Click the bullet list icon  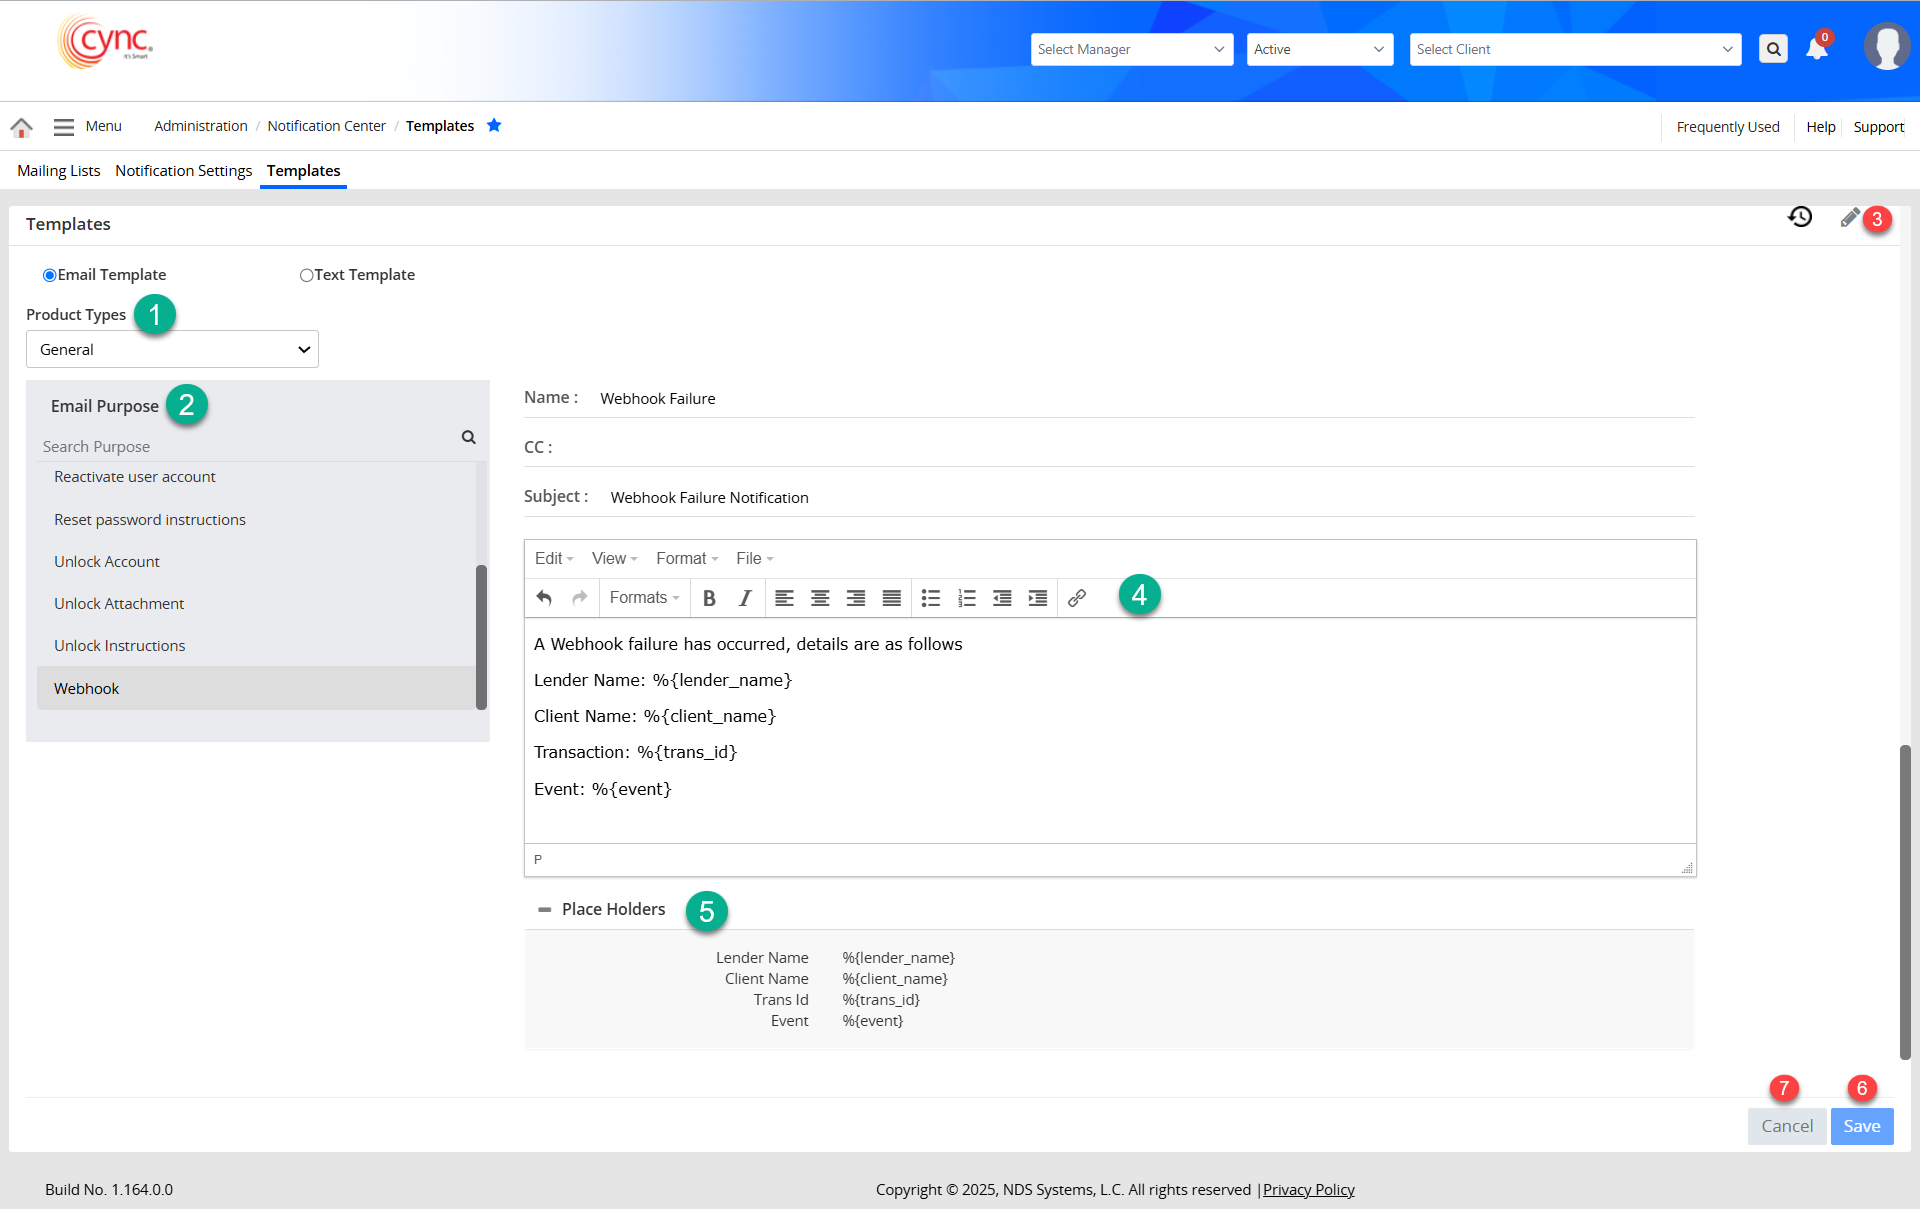point(930,598)
